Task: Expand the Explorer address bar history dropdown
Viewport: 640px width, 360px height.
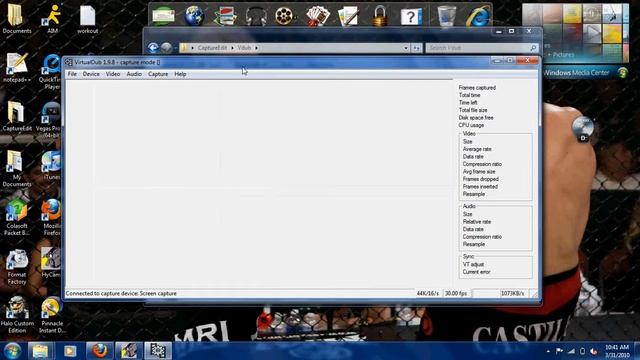Action: click(406, 48)
